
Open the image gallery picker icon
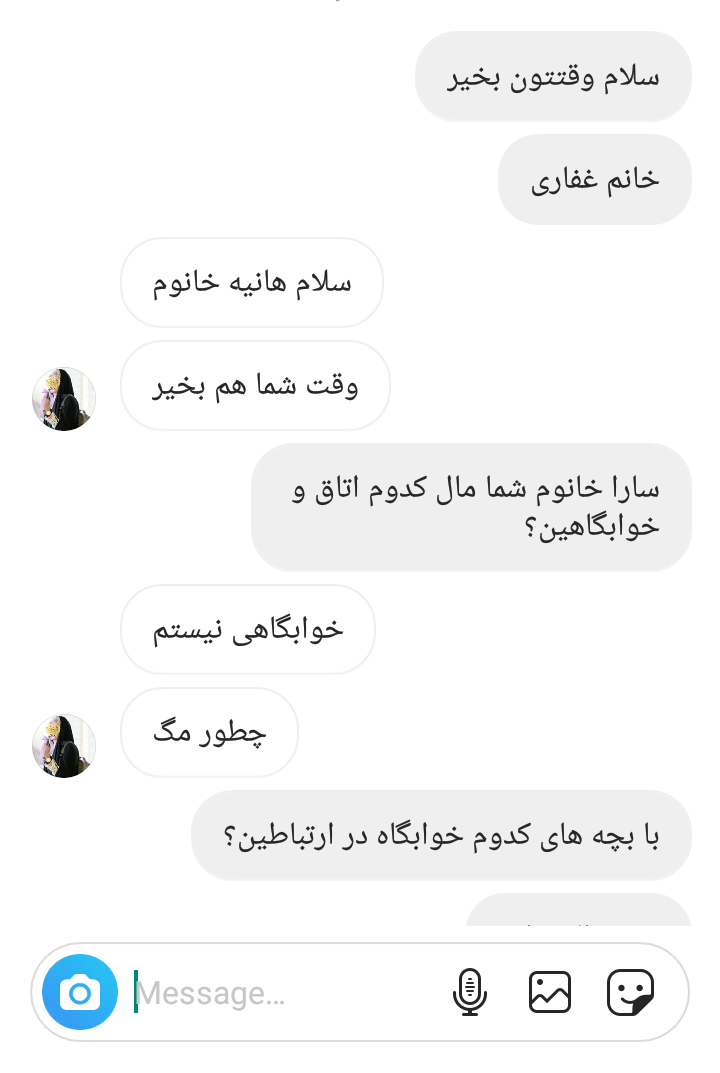tap(550, 992)
